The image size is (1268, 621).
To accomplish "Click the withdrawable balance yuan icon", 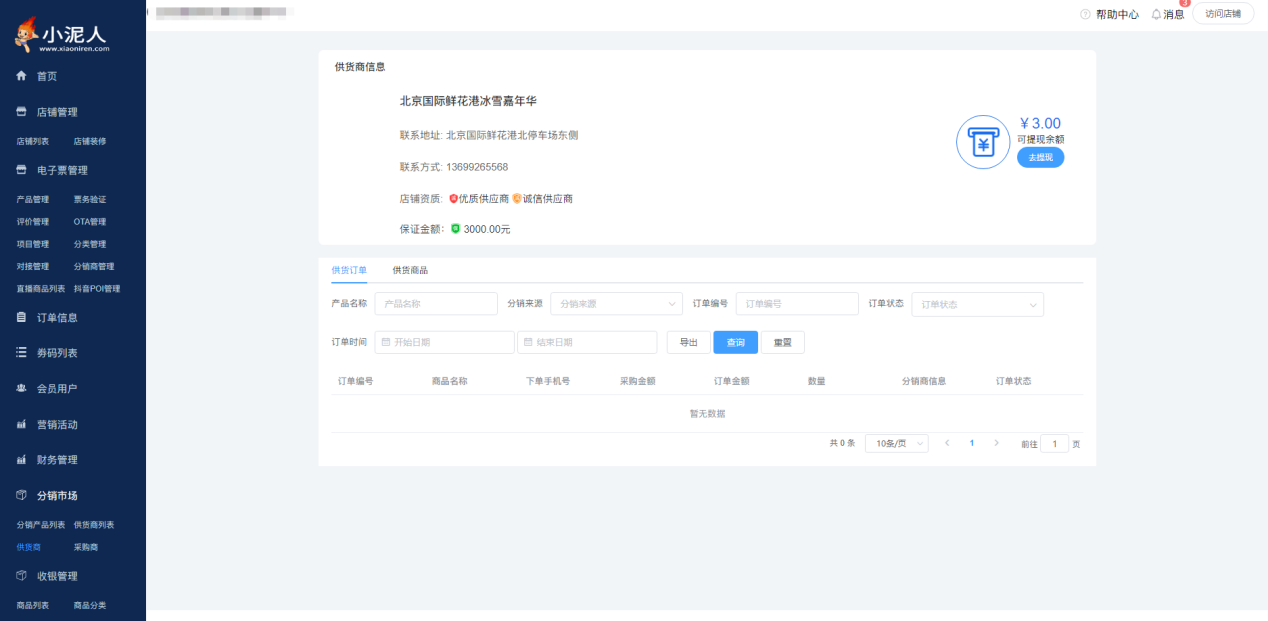I will [x=983, y=142].
